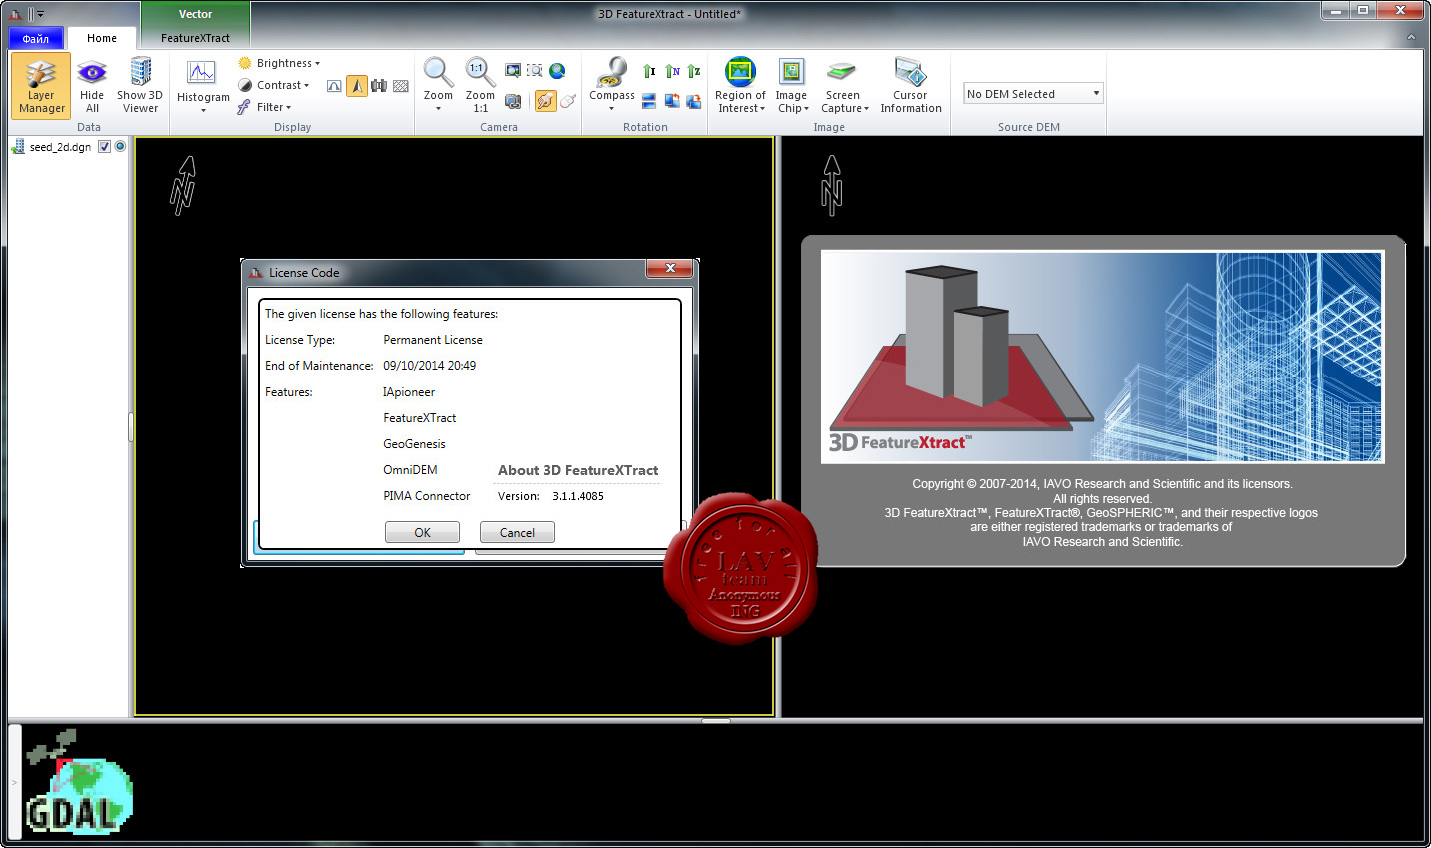Click the blue stacked-panels icon under arrow I
1431x848 pixels.
pos(649,101)
